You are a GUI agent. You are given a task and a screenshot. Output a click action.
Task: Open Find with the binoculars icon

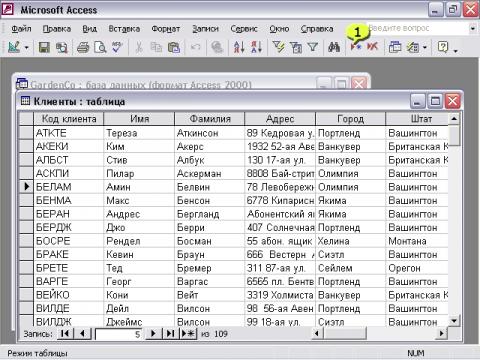click(x=334, y=47)
